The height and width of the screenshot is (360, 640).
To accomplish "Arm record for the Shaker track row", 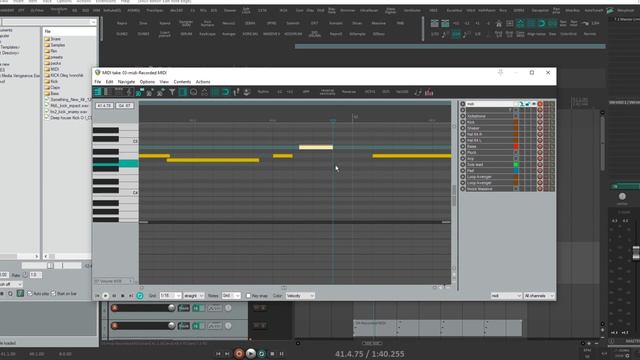I will [x=540, y=128].
